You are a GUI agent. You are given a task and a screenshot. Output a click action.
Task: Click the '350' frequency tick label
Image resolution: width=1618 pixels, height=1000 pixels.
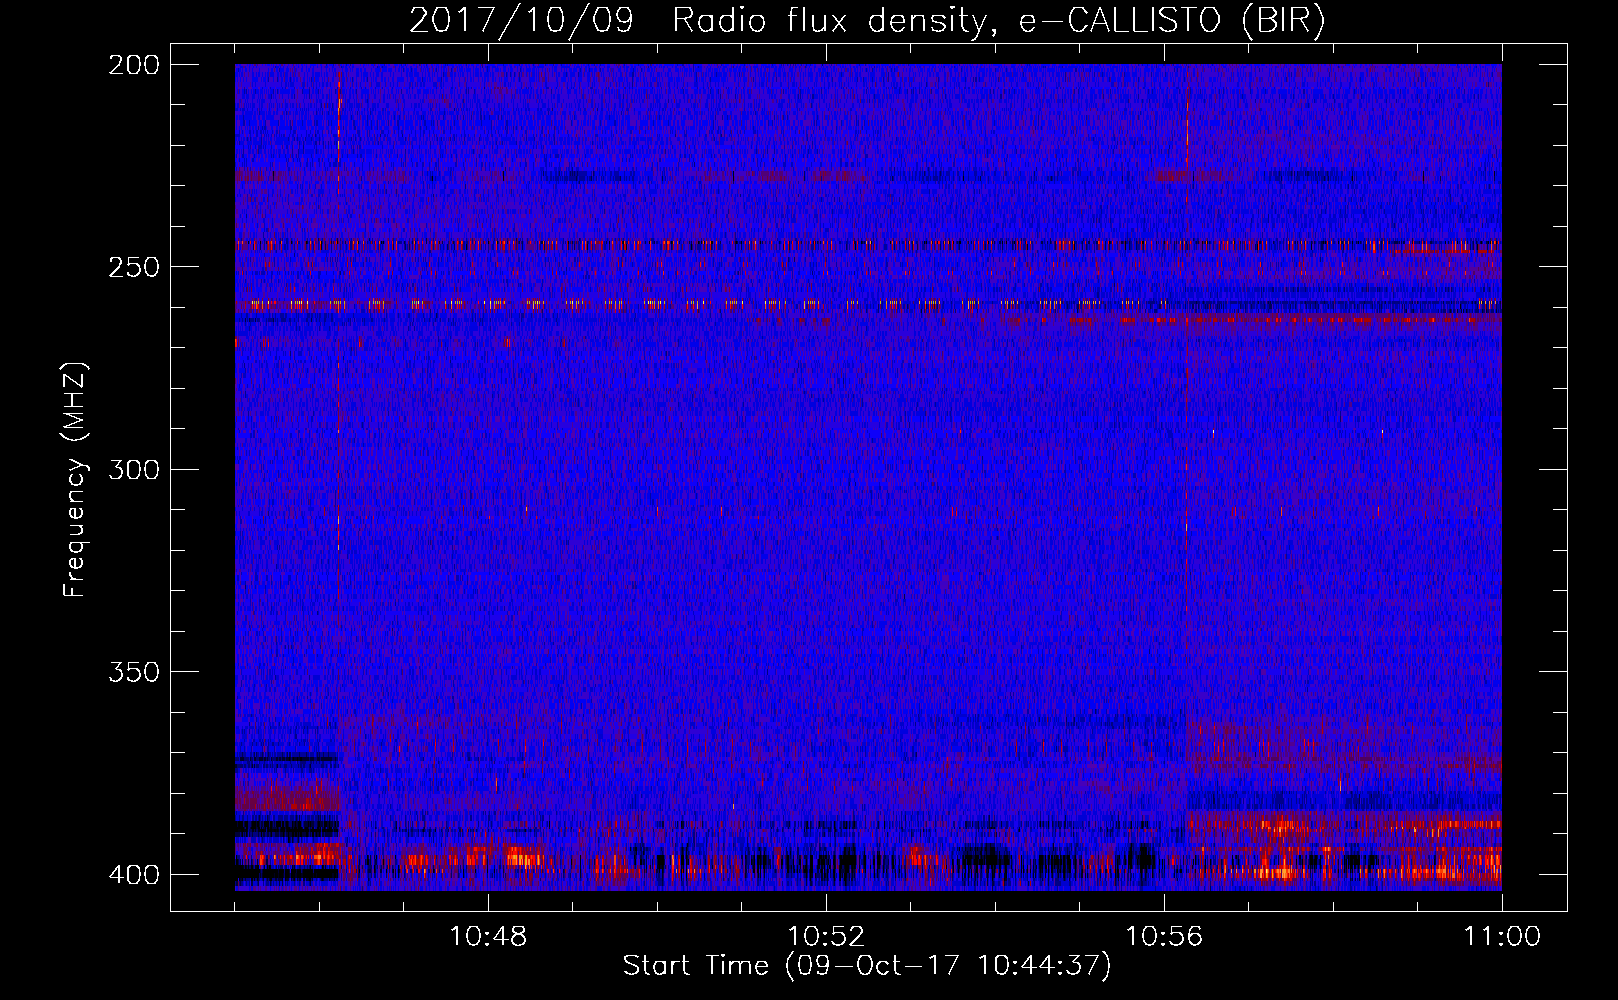[x=134, y=672]
